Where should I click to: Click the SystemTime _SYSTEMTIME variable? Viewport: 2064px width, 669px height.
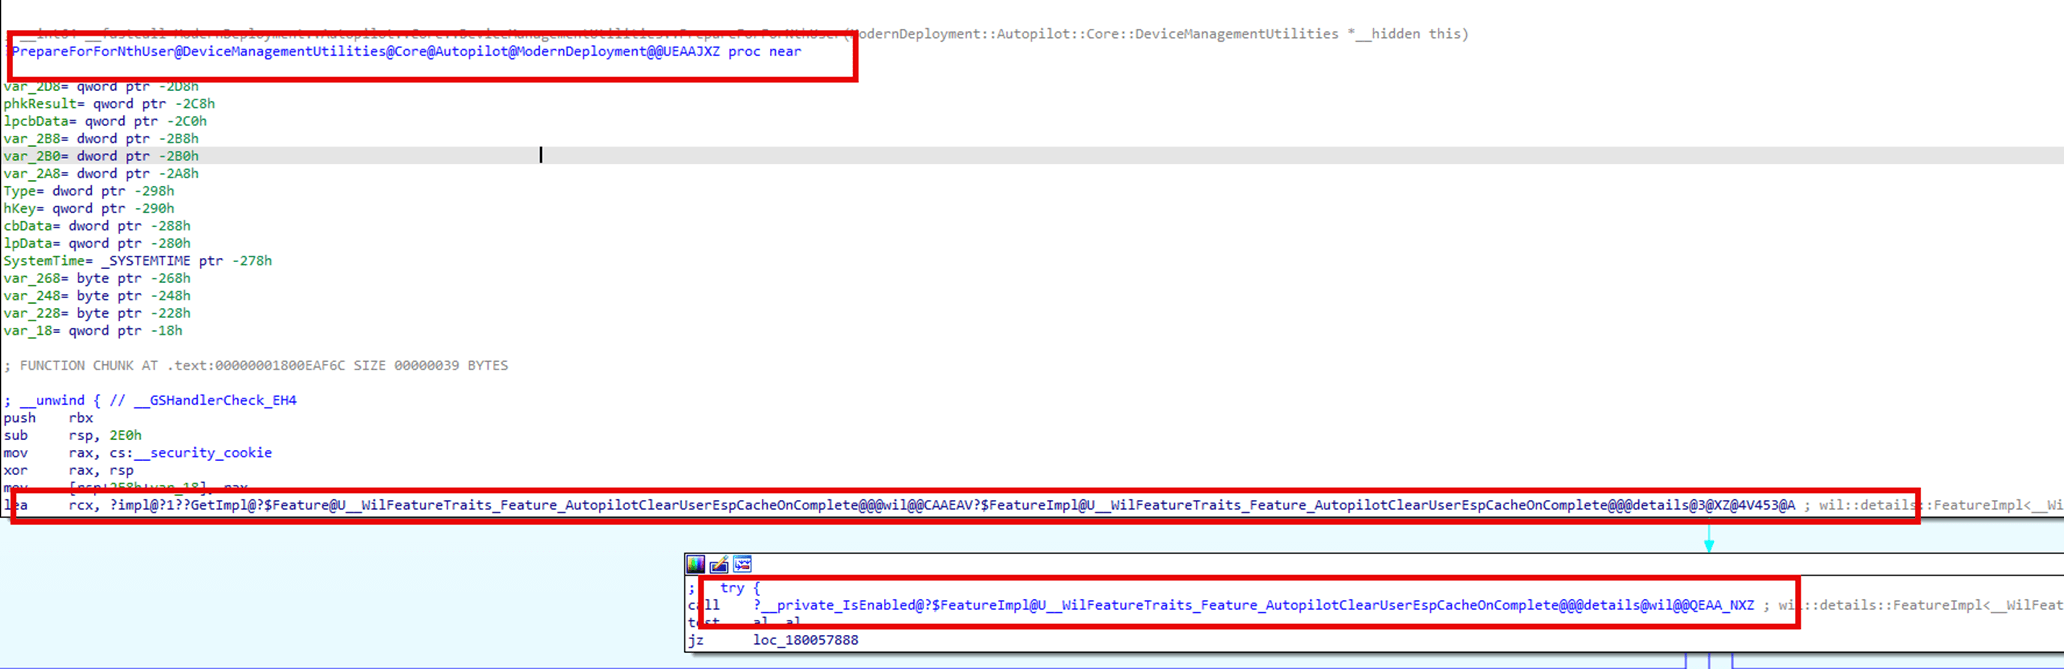(137, 261)
